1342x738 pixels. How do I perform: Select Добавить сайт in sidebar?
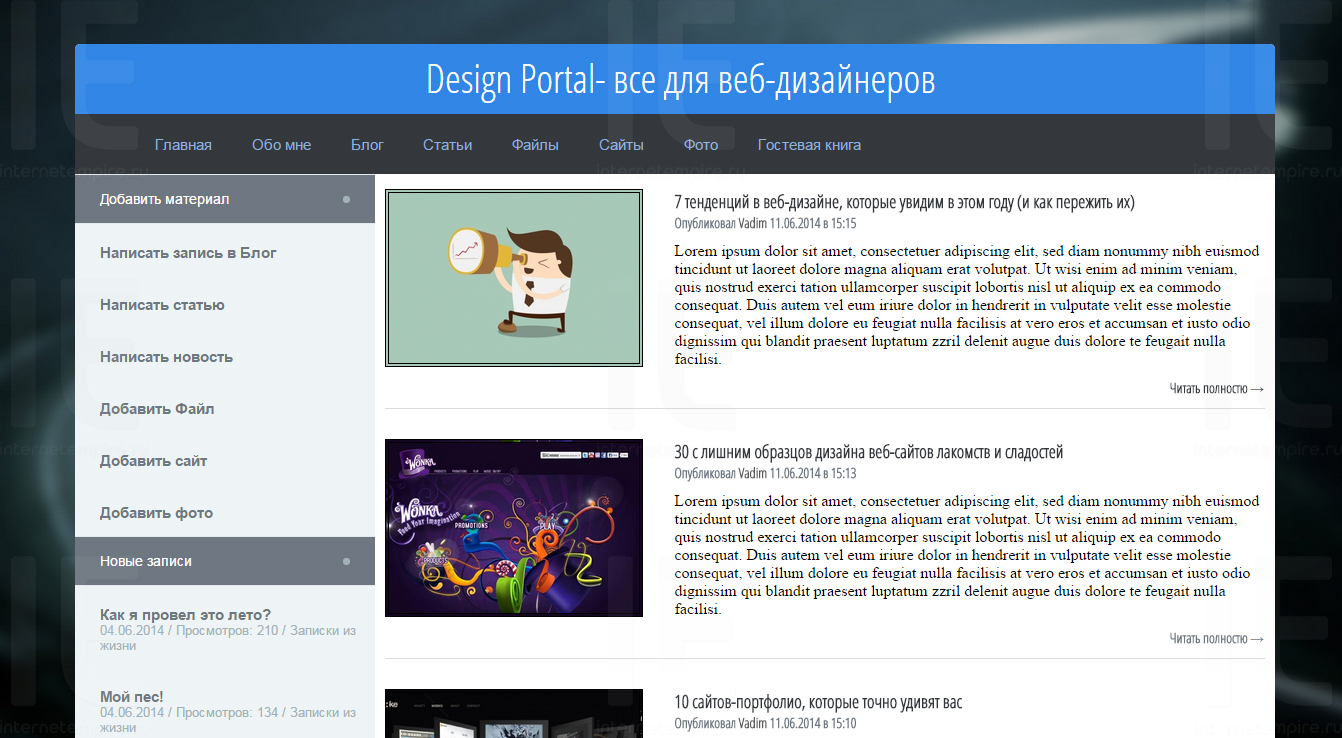click(154, 461)
